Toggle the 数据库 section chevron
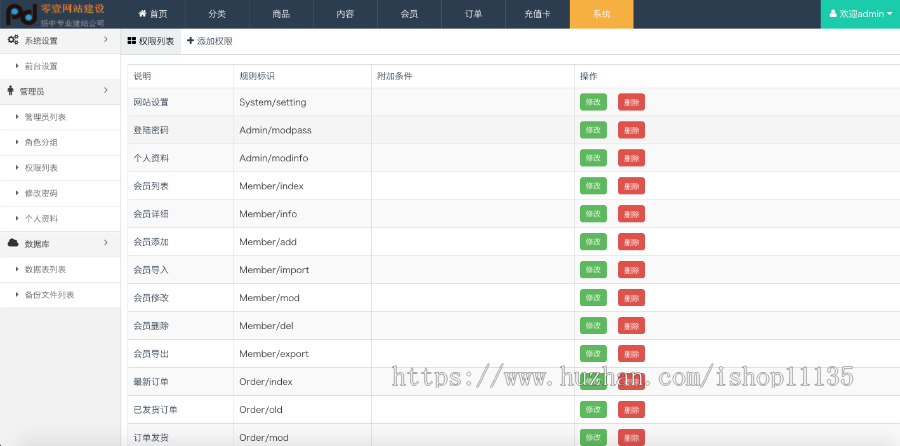 click(106, 243)
